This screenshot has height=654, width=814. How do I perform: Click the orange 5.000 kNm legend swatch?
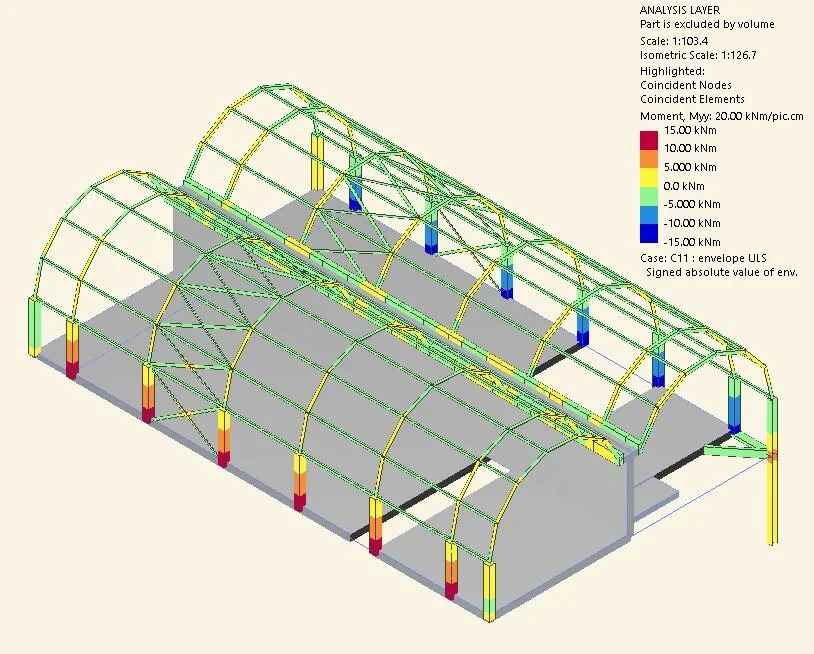coord(648,158)
